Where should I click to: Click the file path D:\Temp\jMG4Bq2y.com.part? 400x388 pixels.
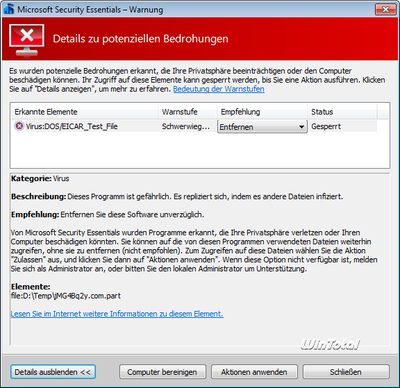point(66,296)
